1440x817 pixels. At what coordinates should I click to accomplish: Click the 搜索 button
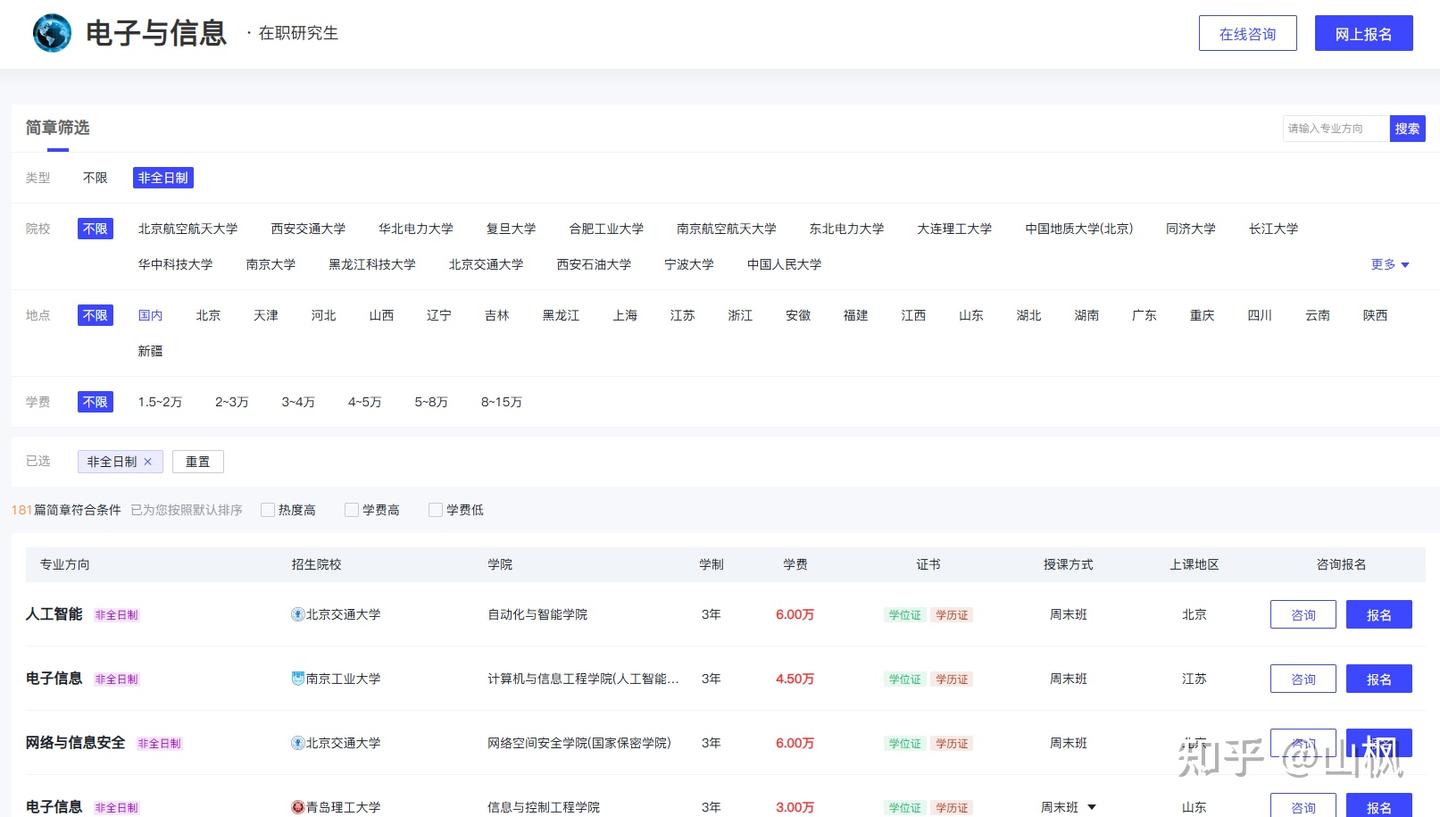pyautogui.click(x=1407, y=129)
